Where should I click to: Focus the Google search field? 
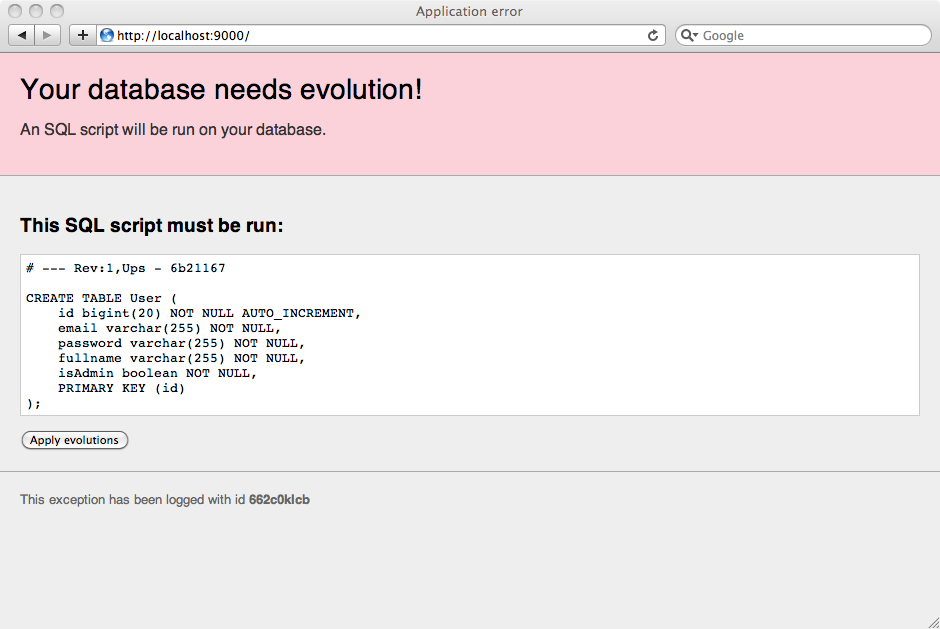click(810, 35)
